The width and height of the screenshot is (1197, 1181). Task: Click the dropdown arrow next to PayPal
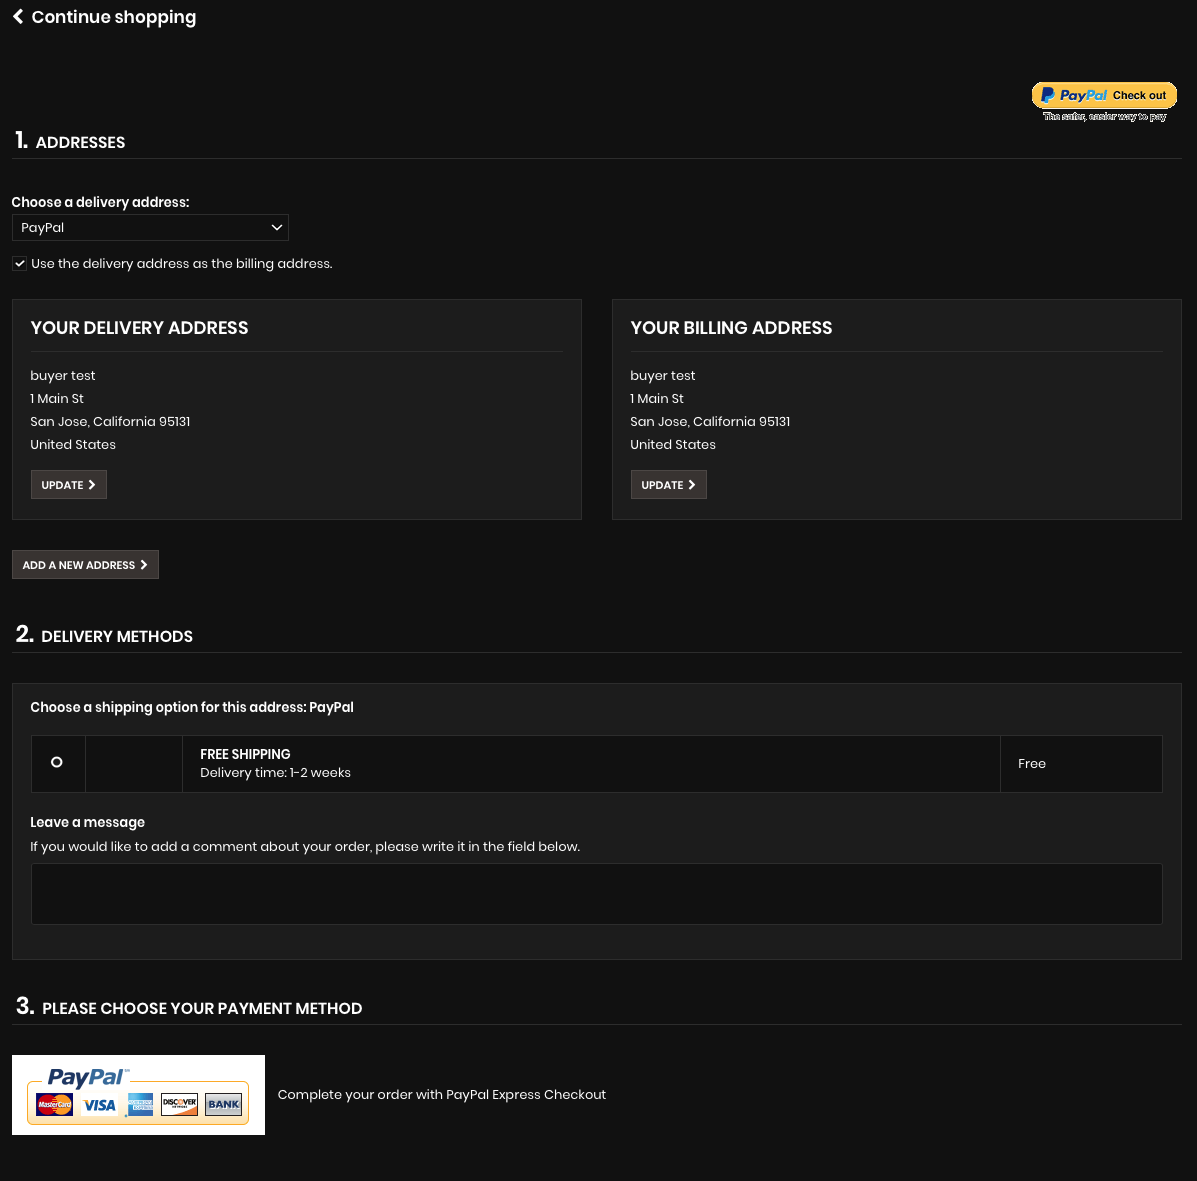(x=276, y=227)
